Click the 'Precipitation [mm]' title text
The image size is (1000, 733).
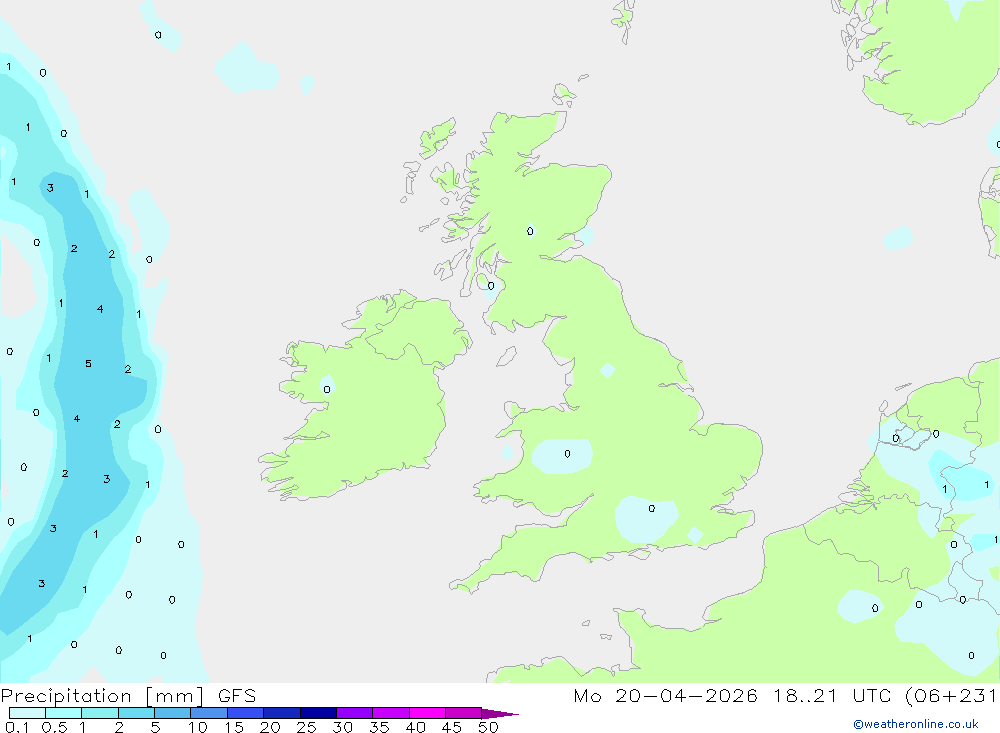[x=102, y=696]
